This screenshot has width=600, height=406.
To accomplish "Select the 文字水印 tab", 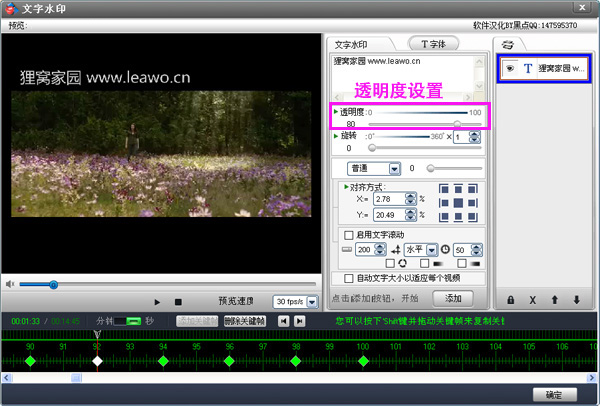I will point(354,44).
